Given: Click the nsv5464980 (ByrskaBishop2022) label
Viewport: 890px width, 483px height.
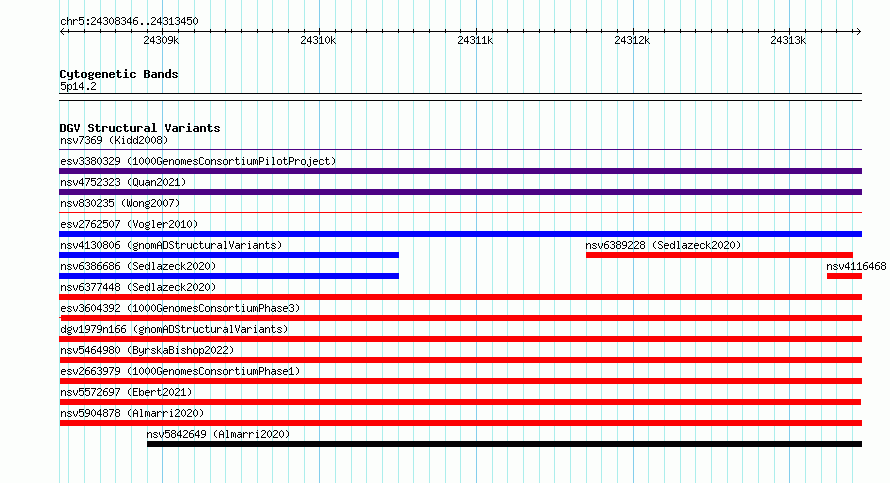Looking at the screenshot, I should [148, 351].
